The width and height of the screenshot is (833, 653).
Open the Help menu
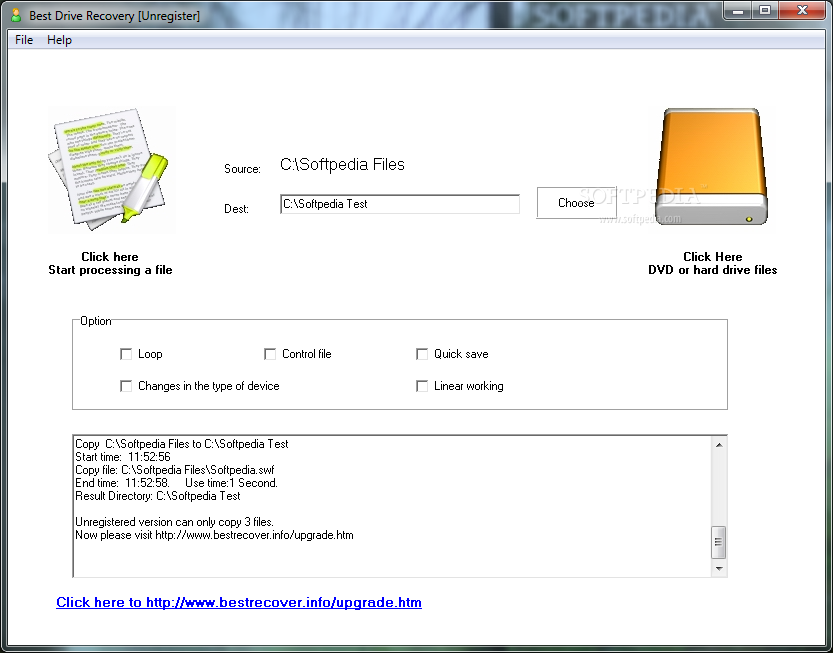(x=59, y=40)
